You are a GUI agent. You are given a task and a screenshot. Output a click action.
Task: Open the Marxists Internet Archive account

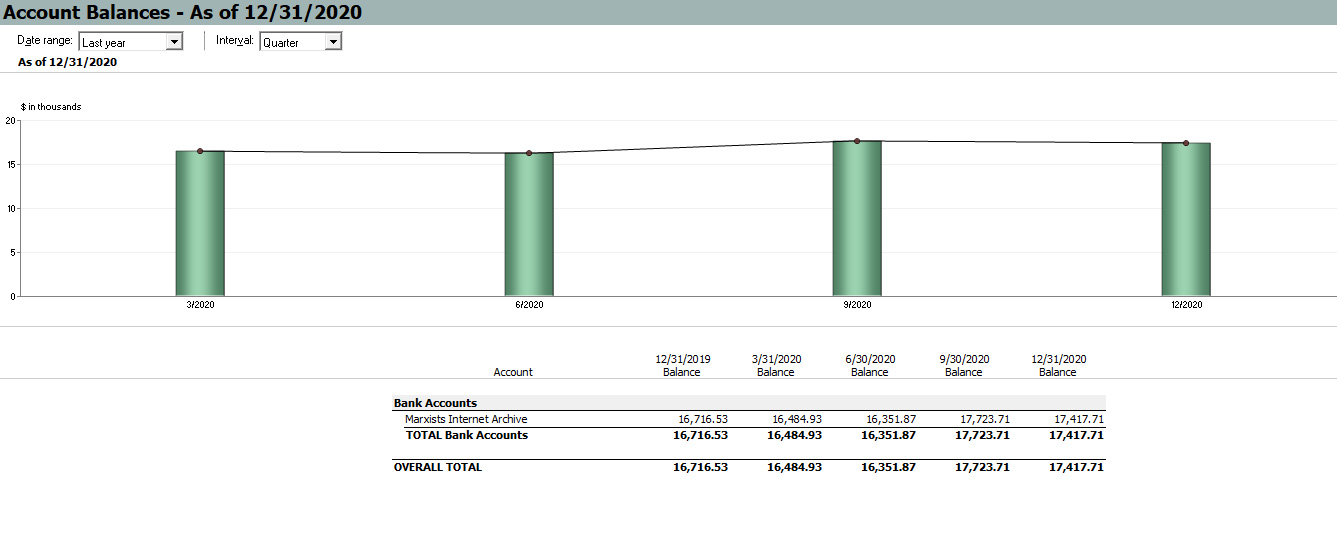pos(466,419)
